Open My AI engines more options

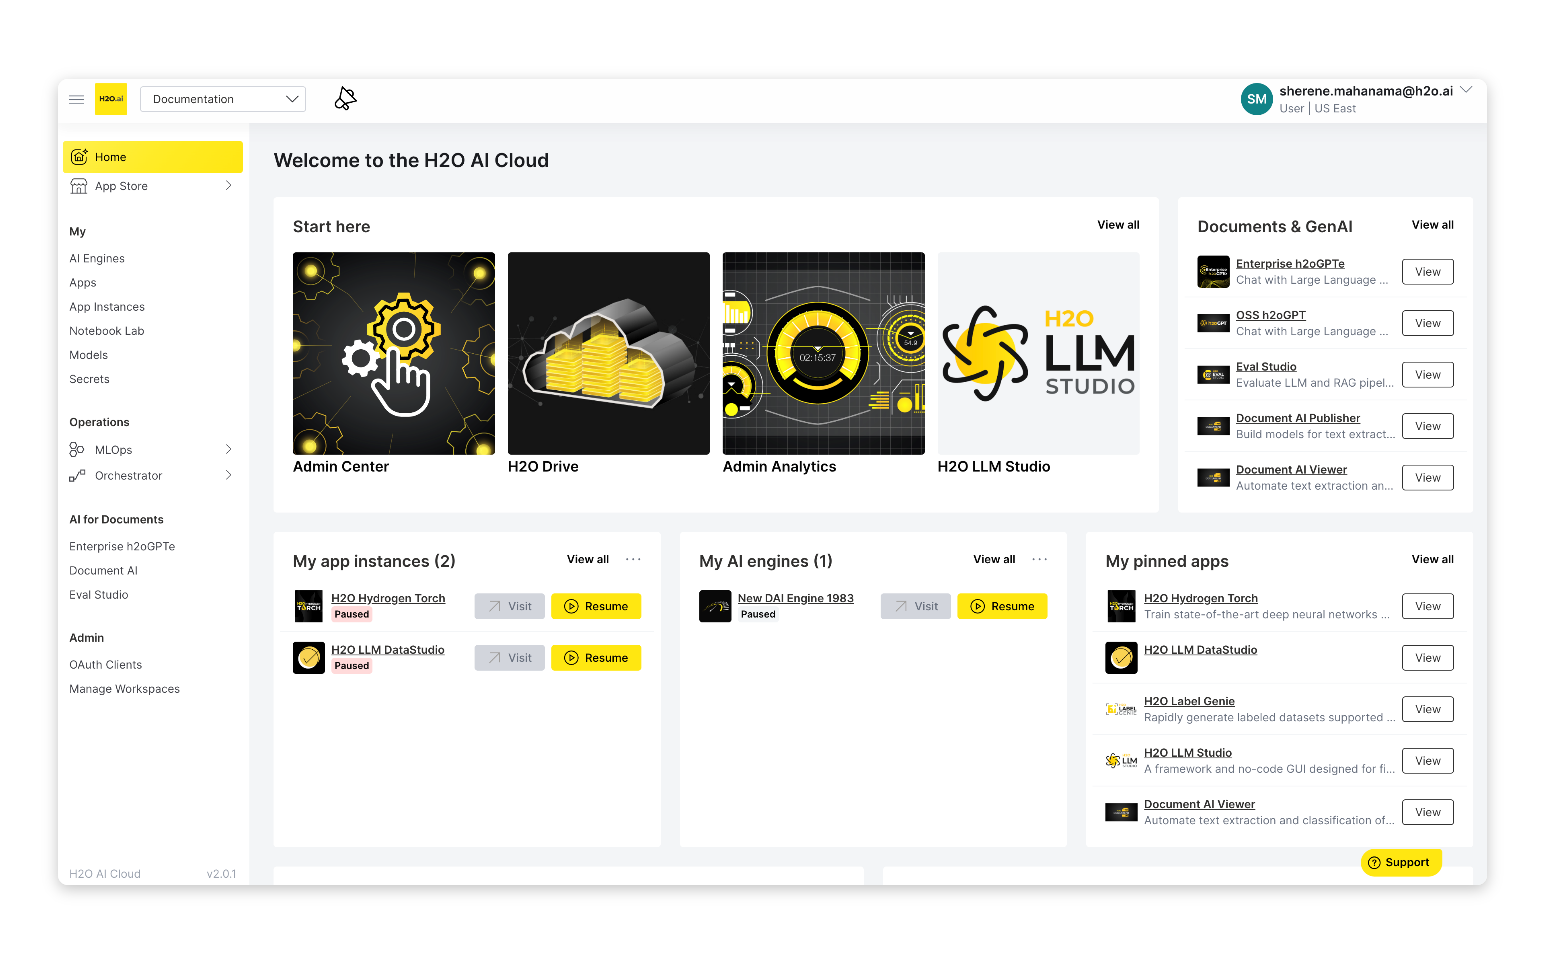tap(1040, 559)
